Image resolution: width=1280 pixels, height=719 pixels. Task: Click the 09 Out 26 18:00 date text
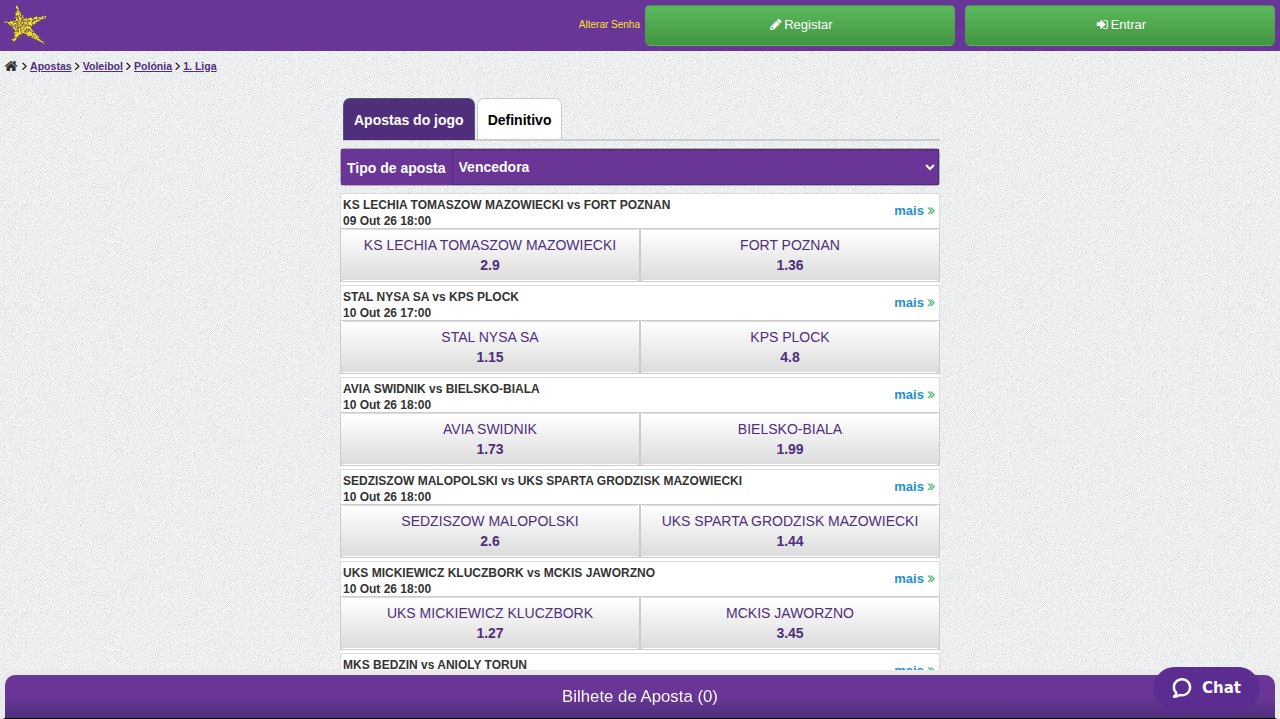click(387, 221)
